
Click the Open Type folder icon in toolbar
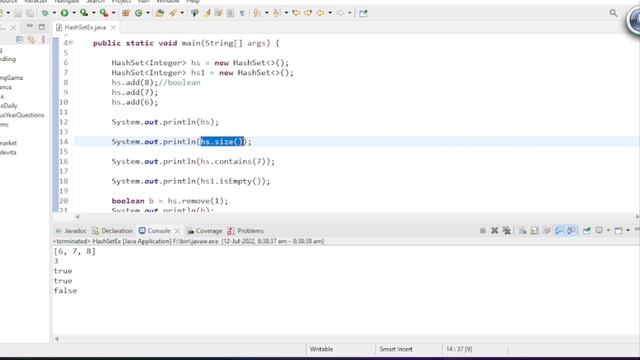[x=160, y=13]
